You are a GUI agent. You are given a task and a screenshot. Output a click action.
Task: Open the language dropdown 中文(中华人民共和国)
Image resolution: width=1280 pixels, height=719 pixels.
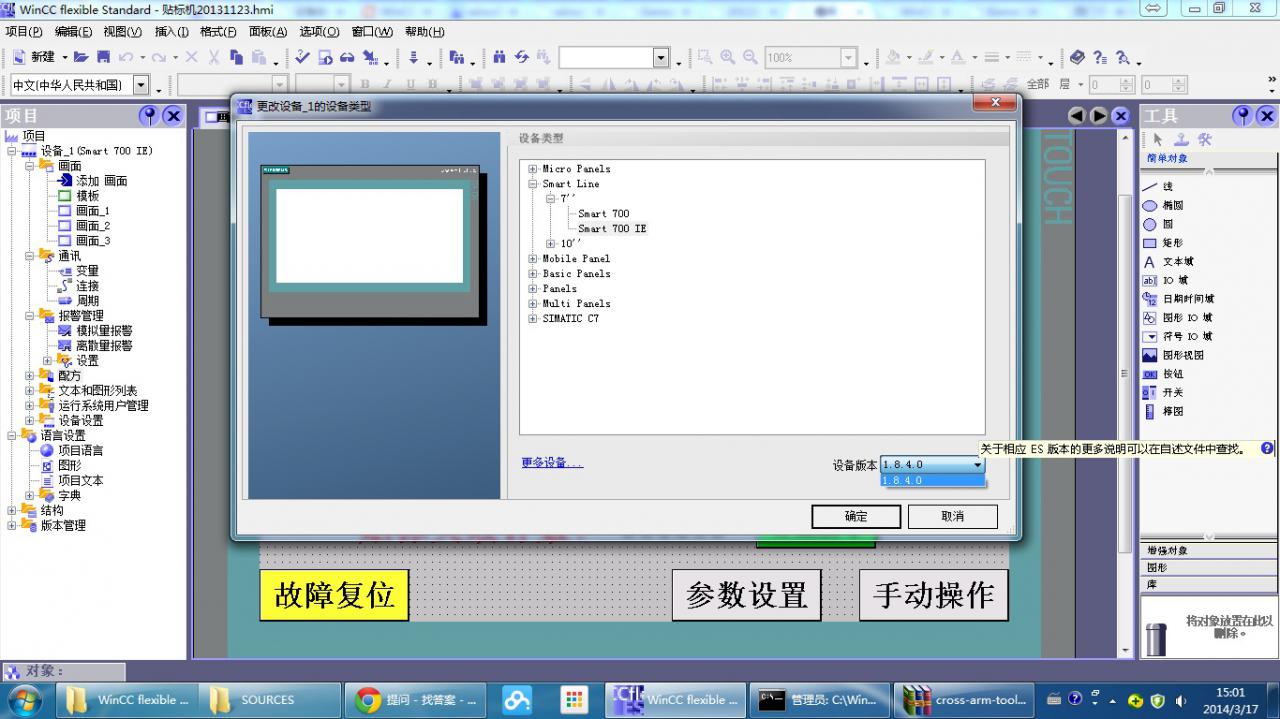(140, 86)
